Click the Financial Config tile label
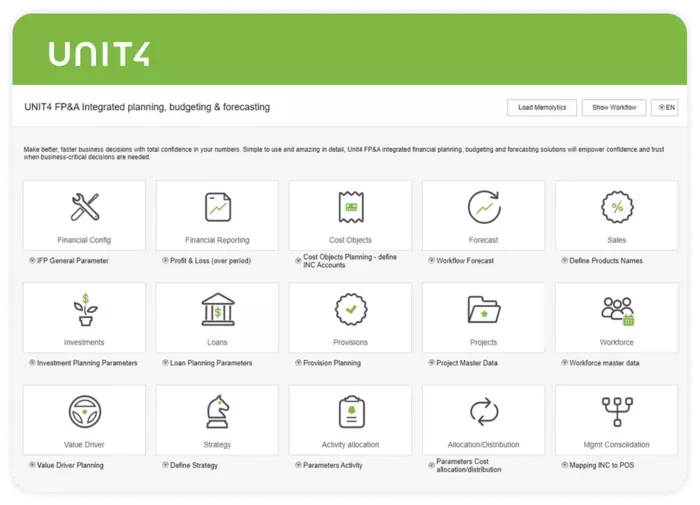The height and width of the screenshot is (505, 700). (84, 240)
